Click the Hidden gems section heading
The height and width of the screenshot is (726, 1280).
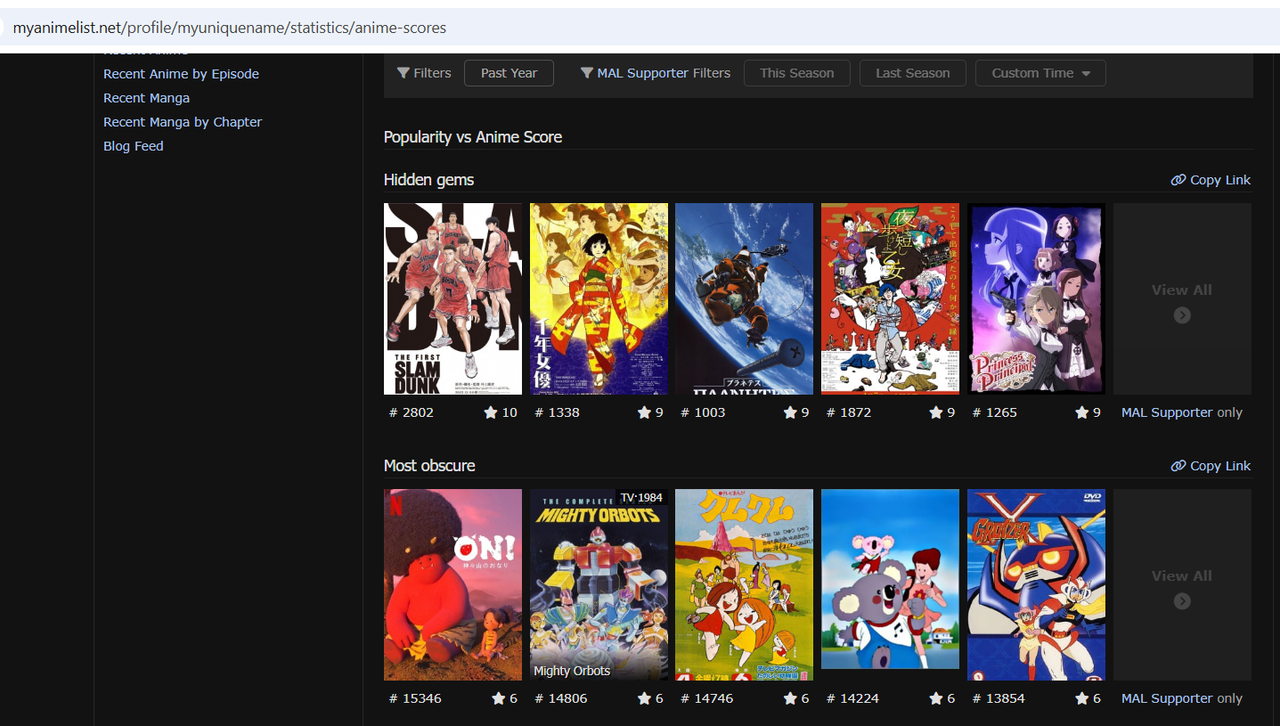(x=429, y=180)
